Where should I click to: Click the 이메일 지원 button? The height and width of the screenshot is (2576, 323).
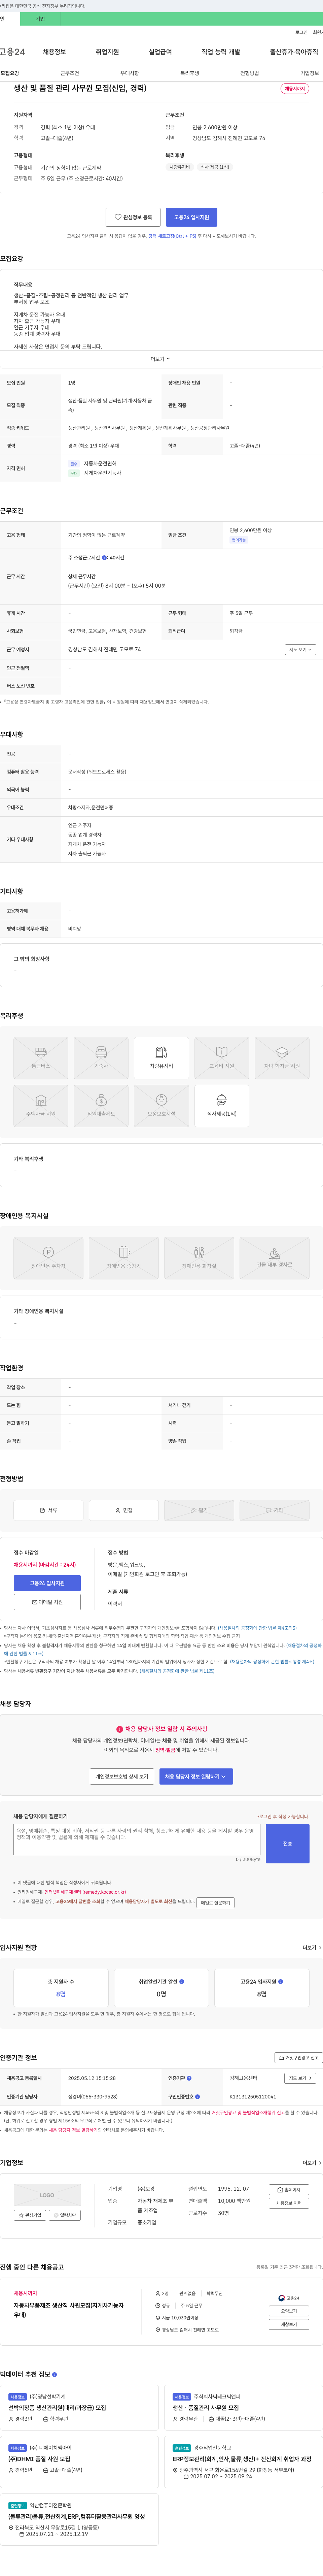(47, 1602)
